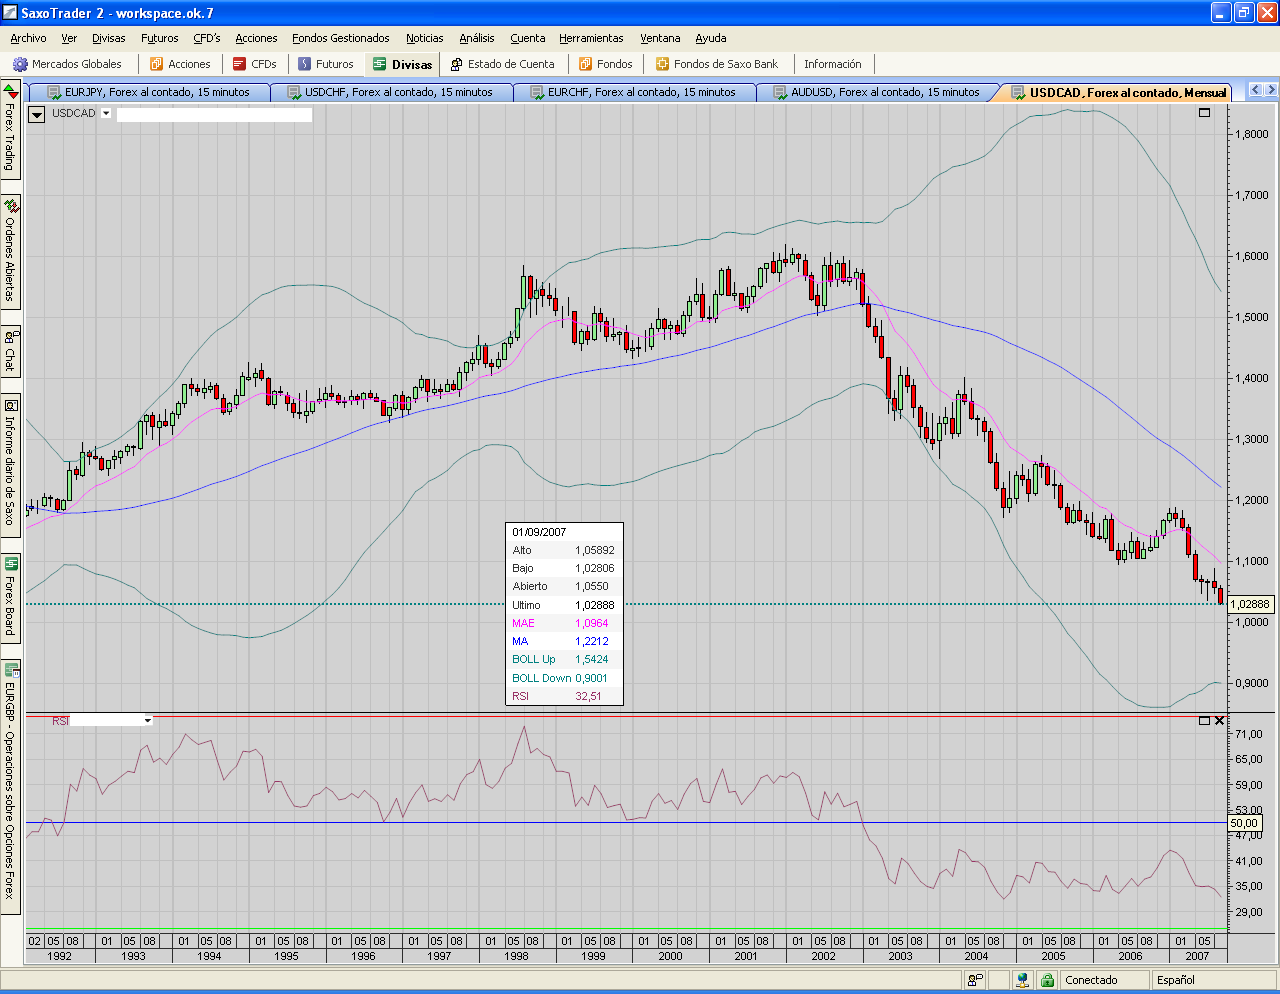Image resolution: width=1280 pixels, height=994 pixels.
Task: Open Estado de Cuenta icon
Action: point(456,64)
